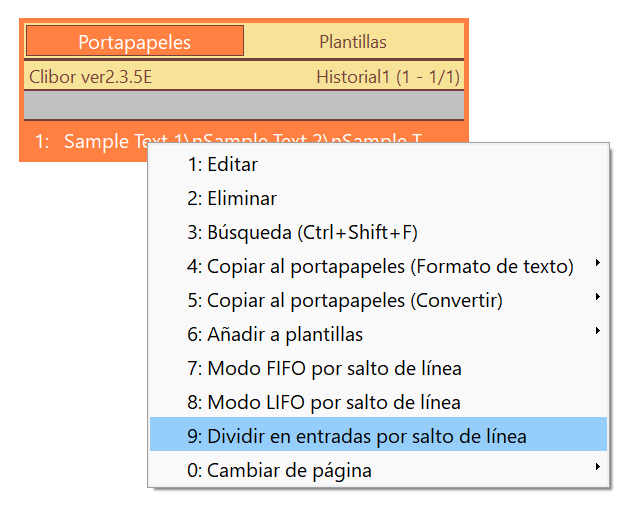Expand the Formato de texto submenu arrow

(x=598, y=263)
